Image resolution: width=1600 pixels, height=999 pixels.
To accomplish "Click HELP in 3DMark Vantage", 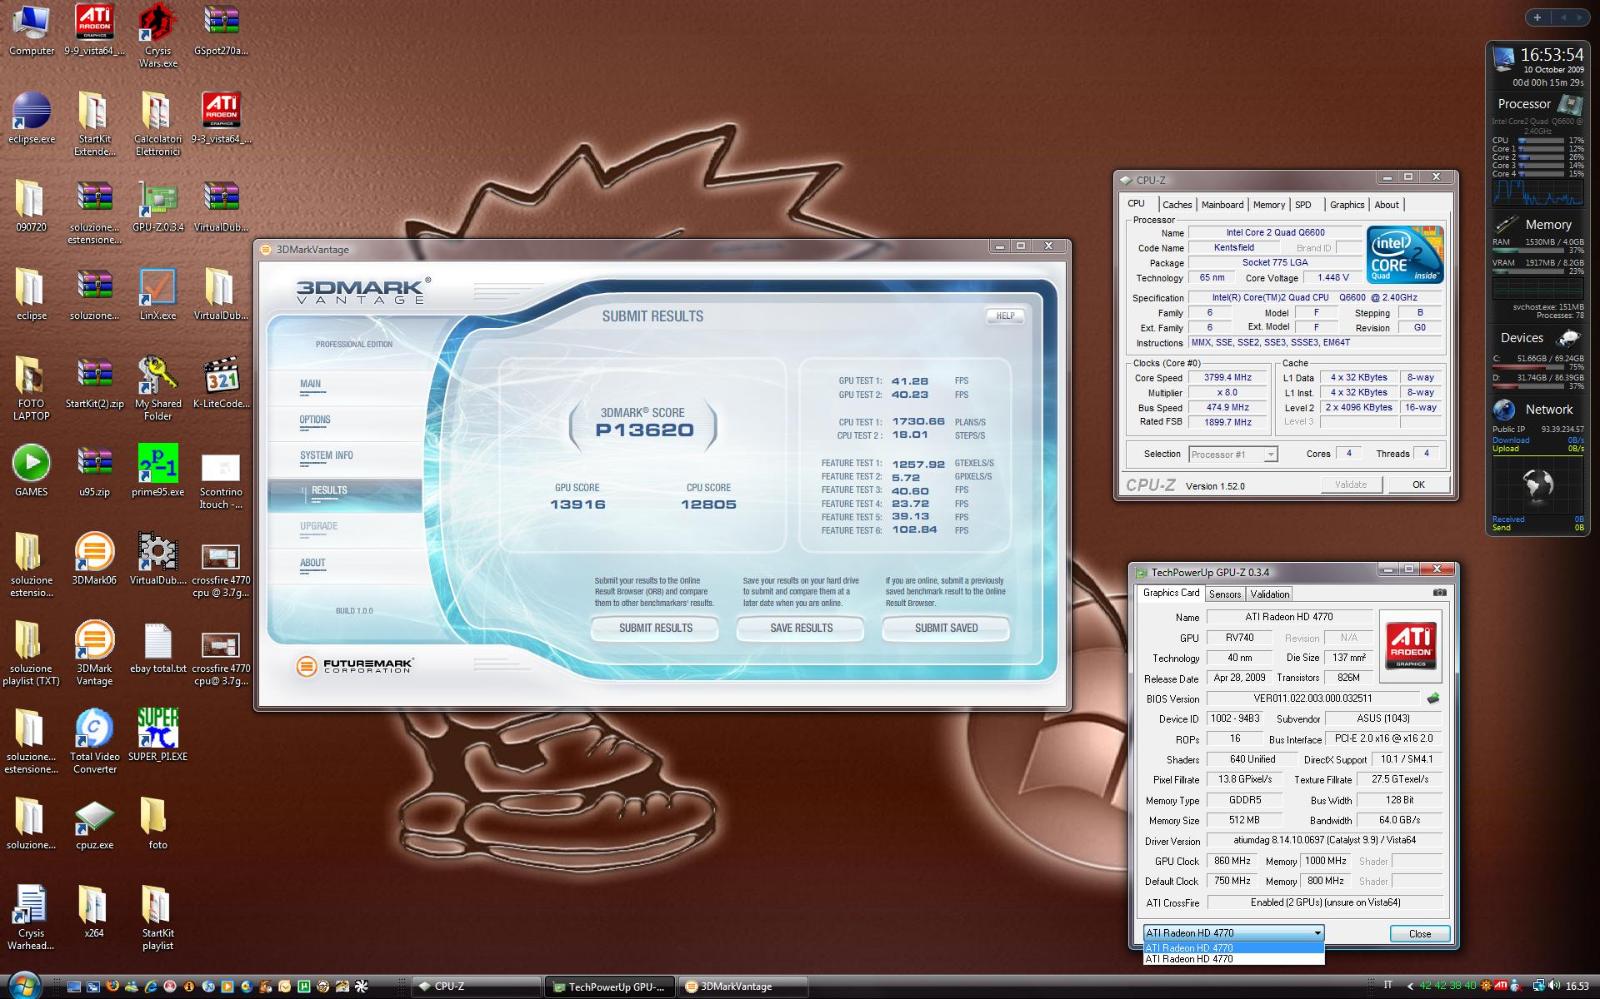I will tap(1005, 316).
